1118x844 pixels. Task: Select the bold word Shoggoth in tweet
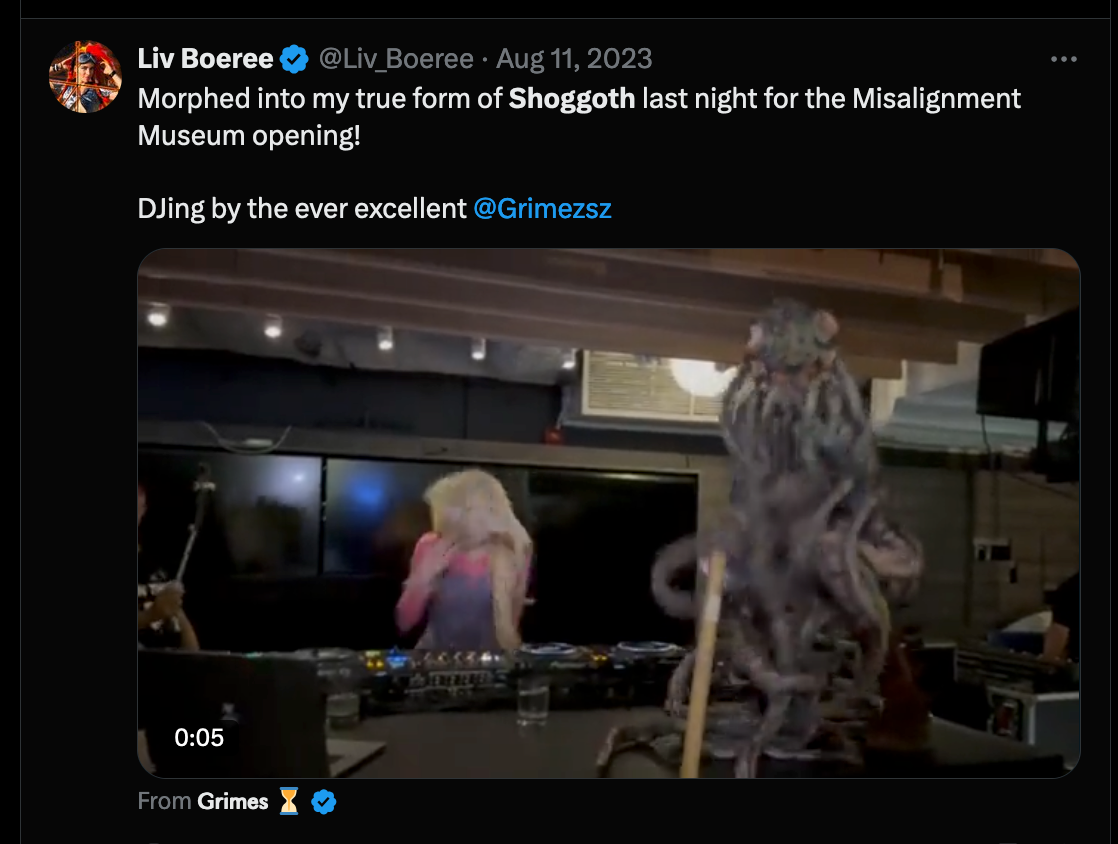pyautogui.click(x=572, y=98)
